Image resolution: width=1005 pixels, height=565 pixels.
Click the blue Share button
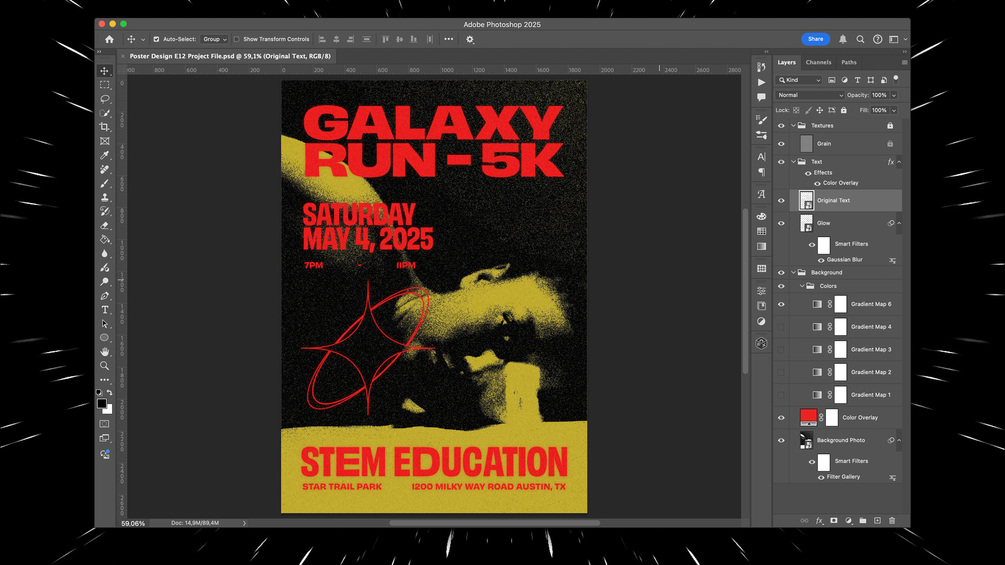[815, 39]
